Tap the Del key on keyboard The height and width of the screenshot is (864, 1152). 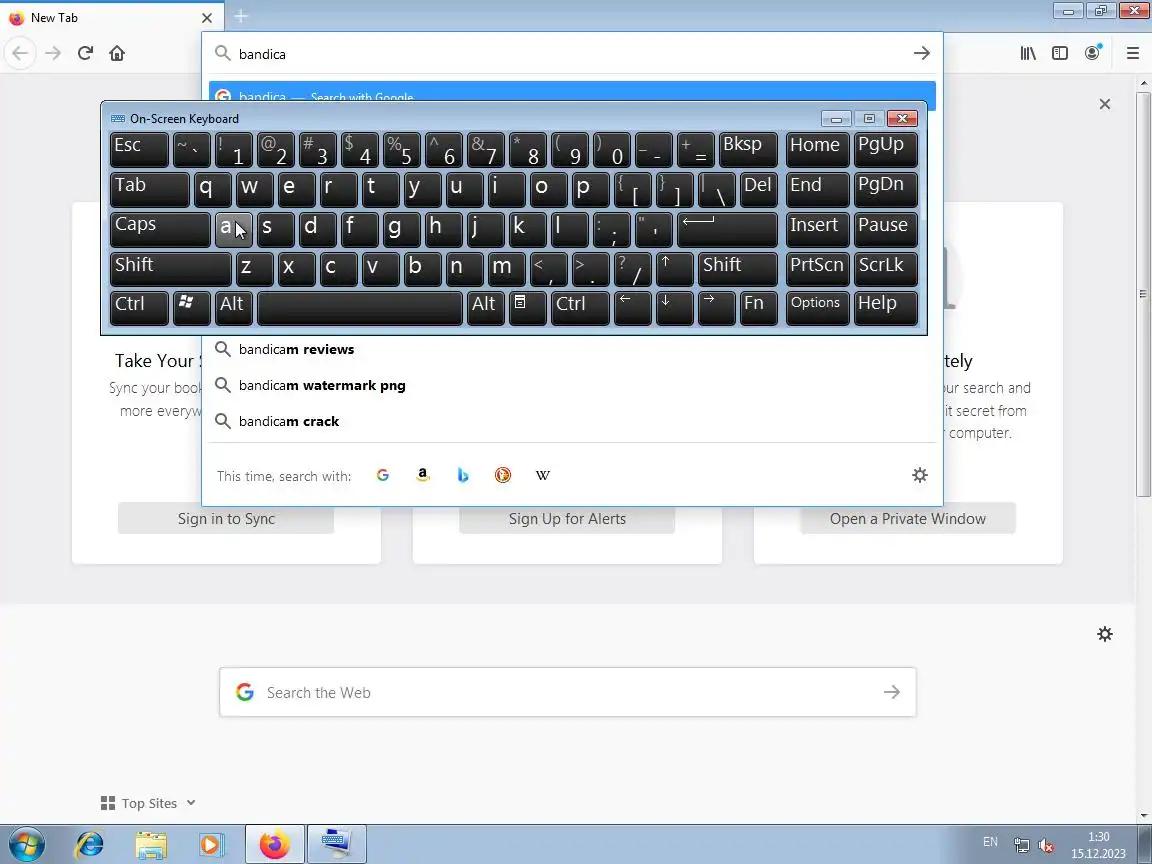tap(758, 190)
